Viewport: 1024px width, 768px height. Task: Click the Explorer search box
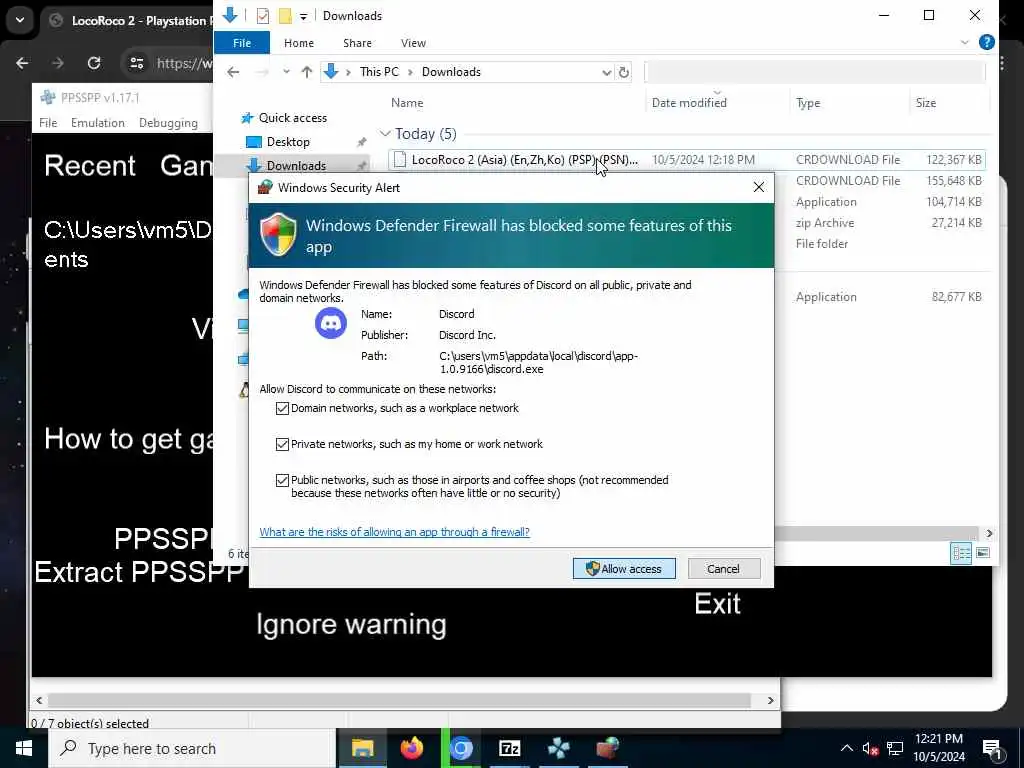(814, 72)
